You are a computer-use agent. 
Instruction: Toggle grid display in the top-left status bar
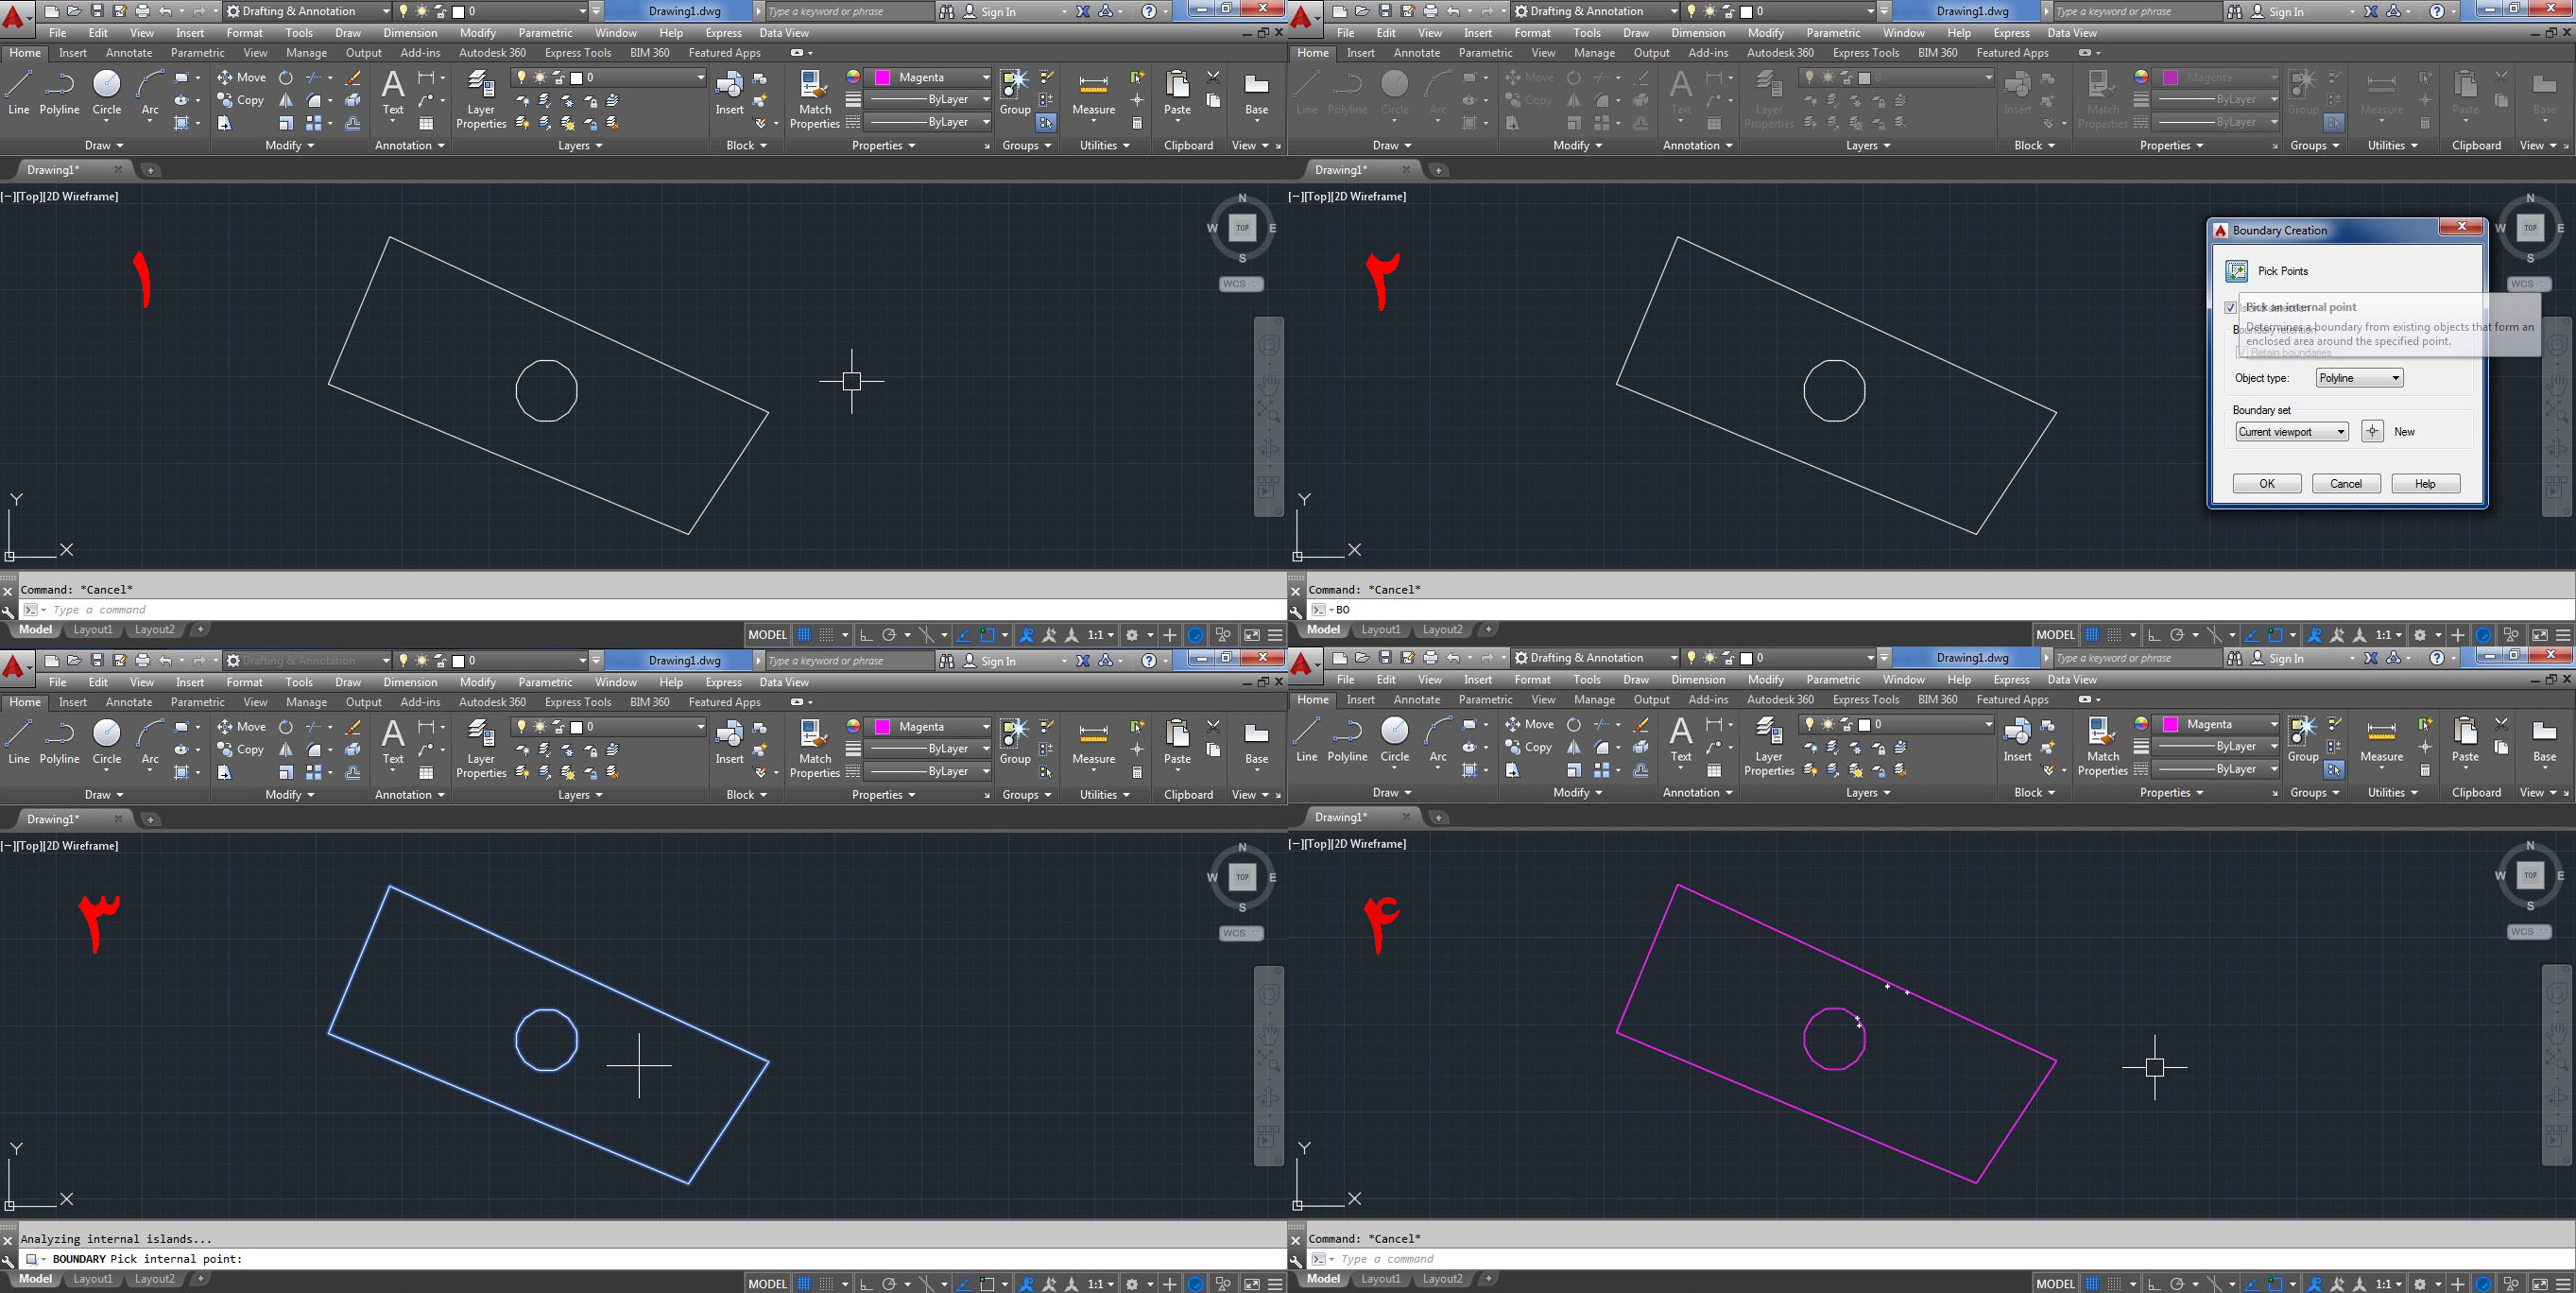click(x=804, y=635)
